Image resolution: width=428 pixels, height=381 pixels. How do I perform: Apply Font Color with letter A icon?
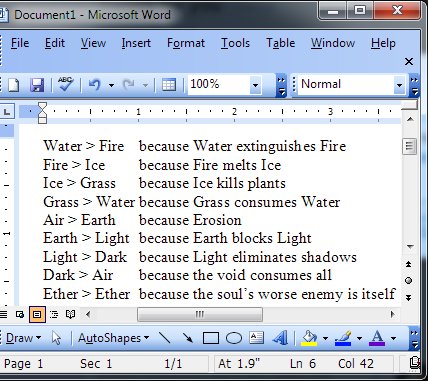[377, 338]
